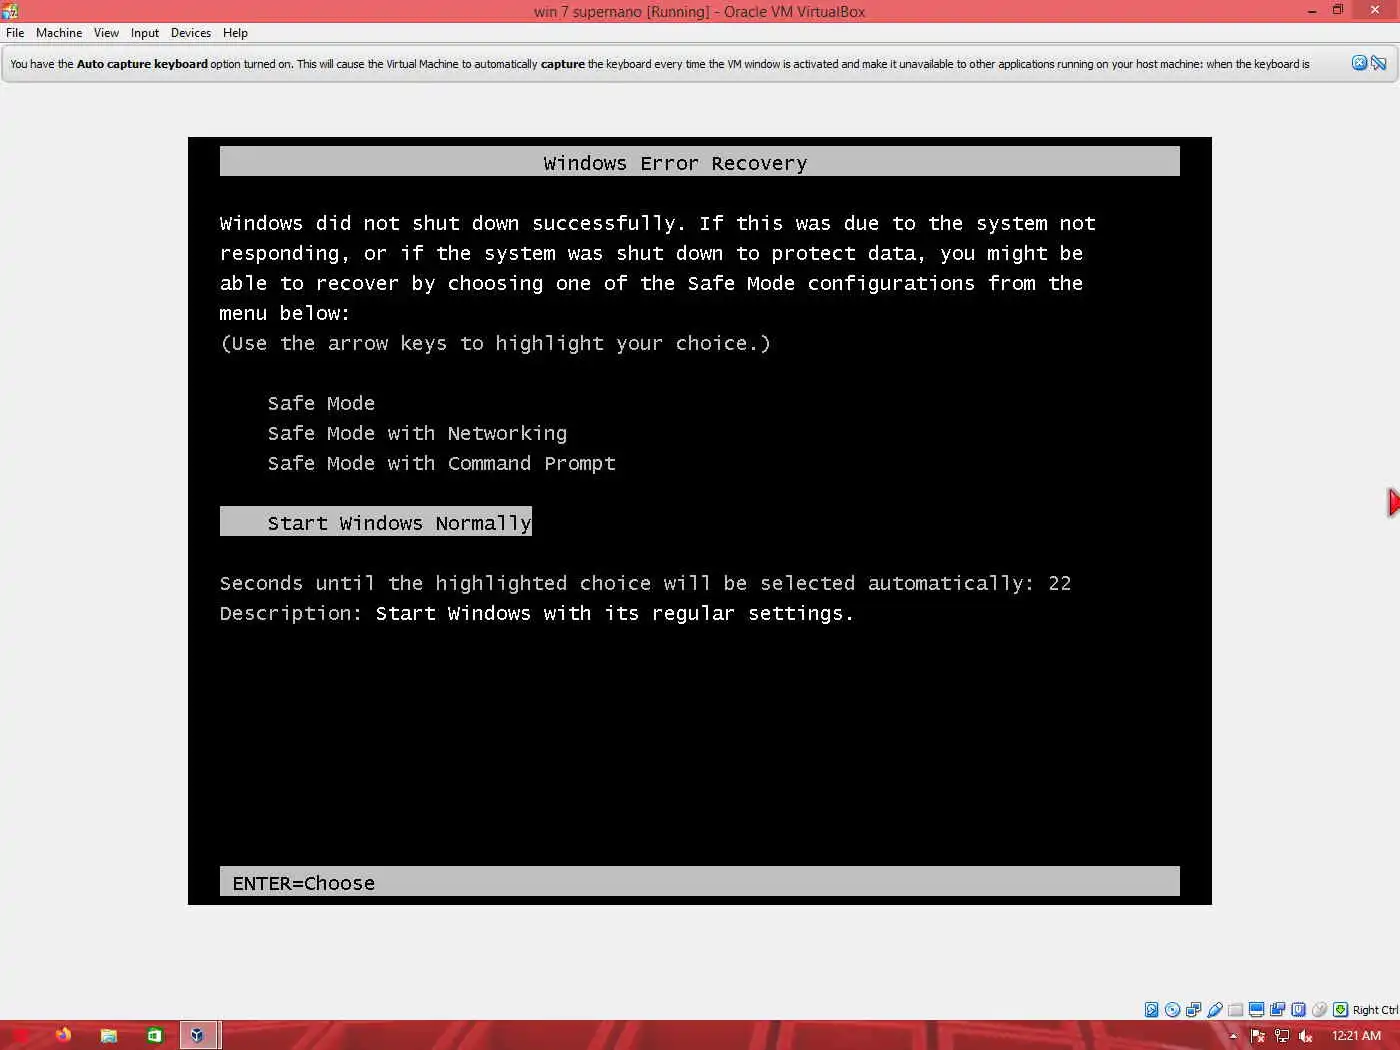Click the optical drive status icon

pos(1172,1009)
